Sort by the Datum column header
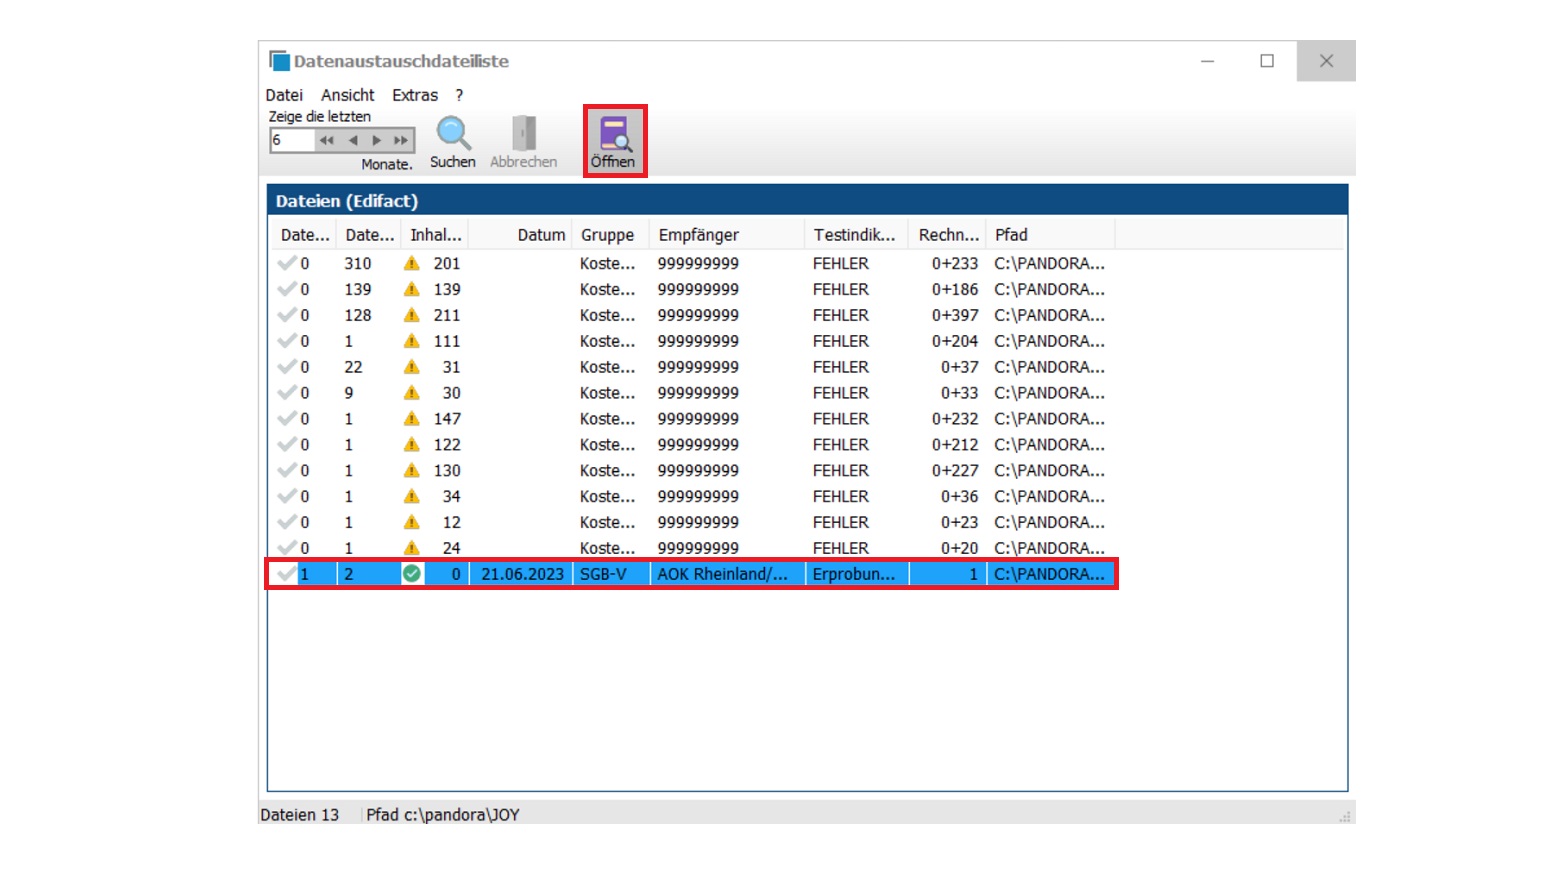1568x872 pixels. (520, 235)
